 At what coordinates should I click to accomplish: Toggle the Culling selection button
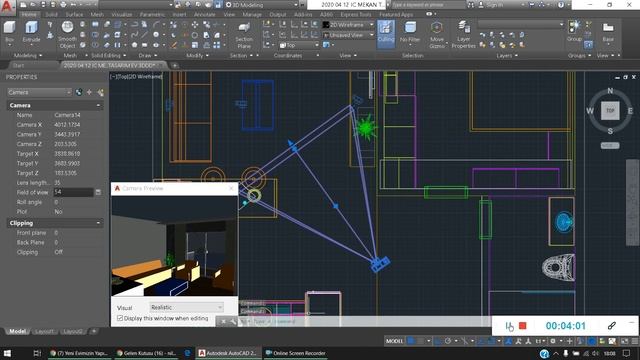[385, 33]
